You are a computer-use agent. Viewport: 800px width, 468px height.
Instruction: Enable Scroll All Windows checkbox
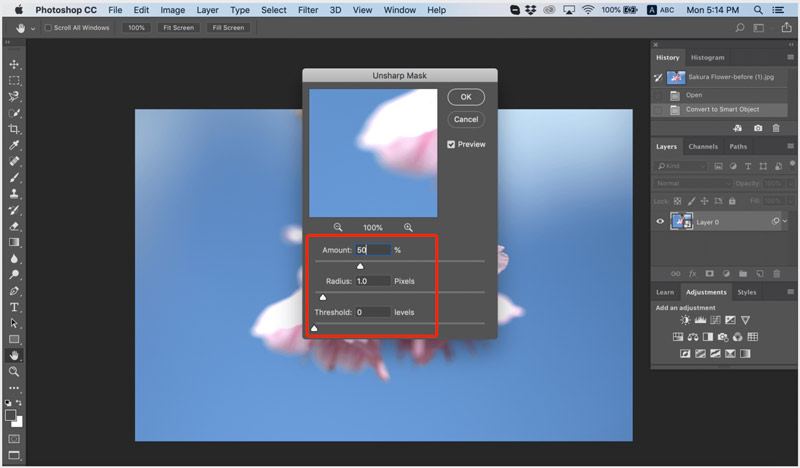point(48,28)
